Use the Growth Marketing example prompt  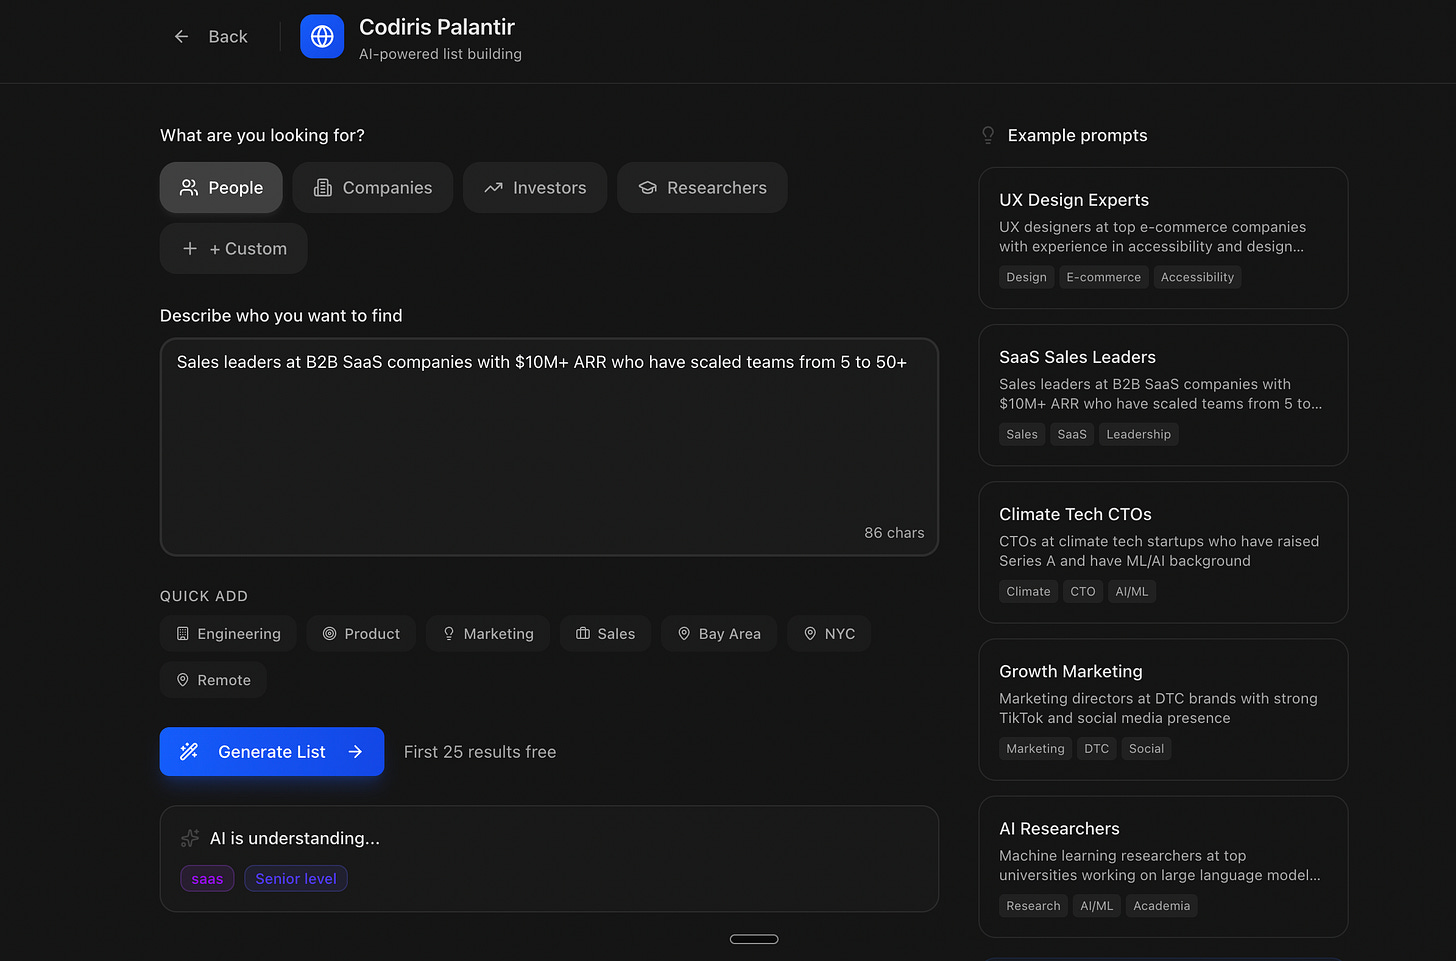tap(1163, 709)
